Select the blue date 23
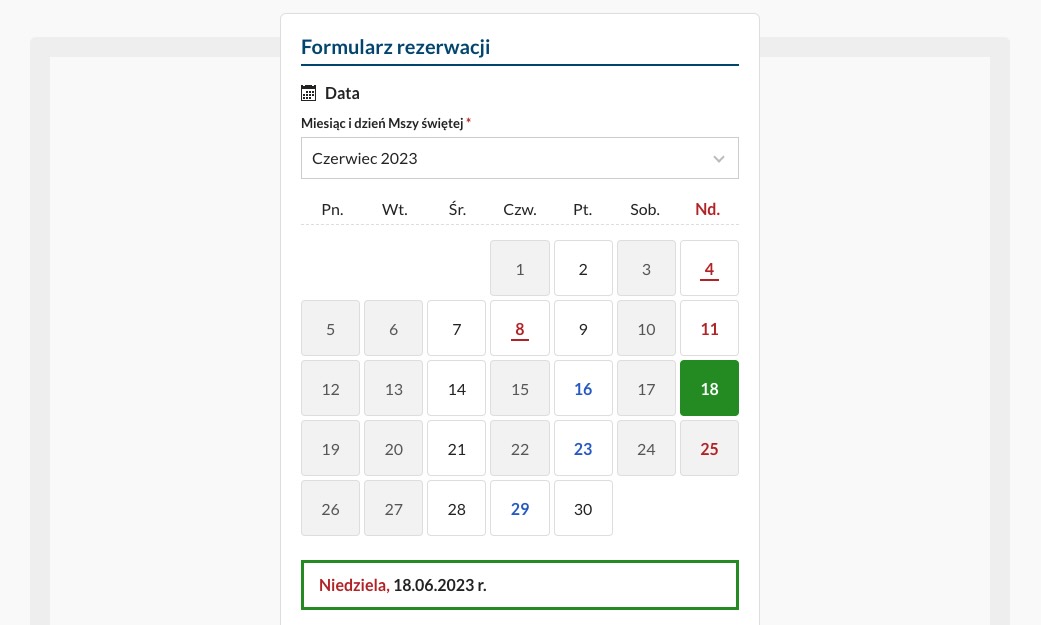1041x625 pixels. click(x=583, y=448)
